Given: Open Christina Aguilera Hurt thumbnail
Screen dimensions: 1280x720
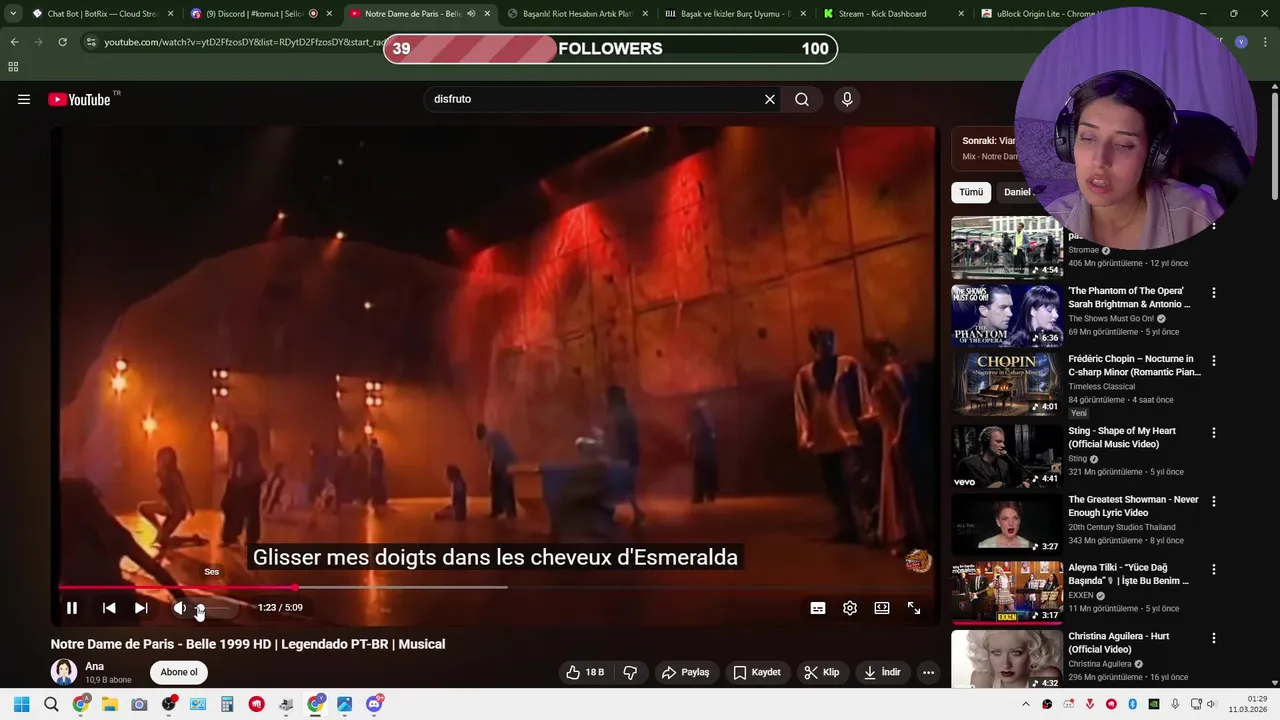Looking at the screenshot, I should tap(1007, 660).
